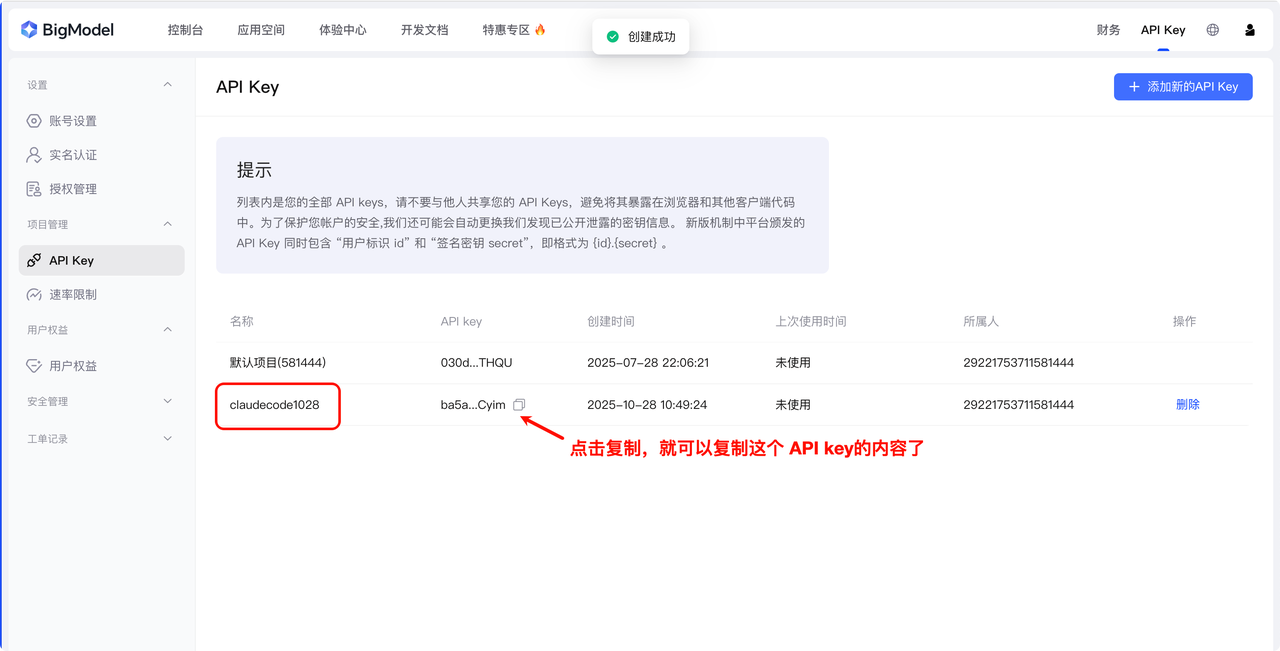Open 财务 in the top bar
The height and width of the screenshot is (651, 1280).
(1108, 30)
